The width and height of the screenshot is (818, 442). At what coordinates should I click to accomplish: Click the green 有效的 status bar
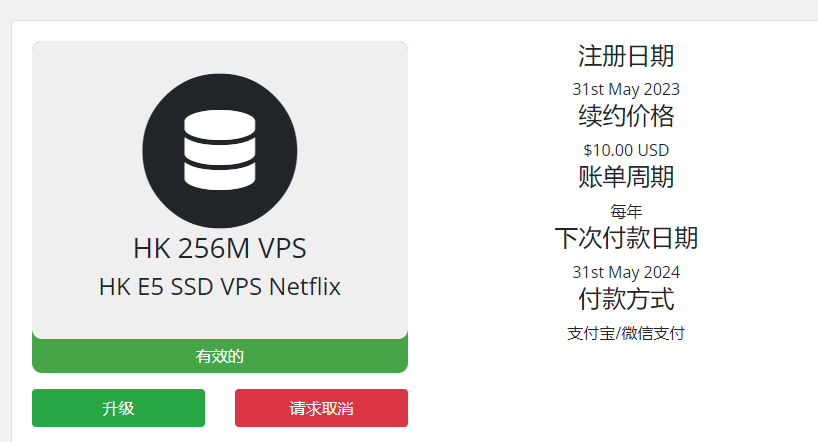point(220,356)
